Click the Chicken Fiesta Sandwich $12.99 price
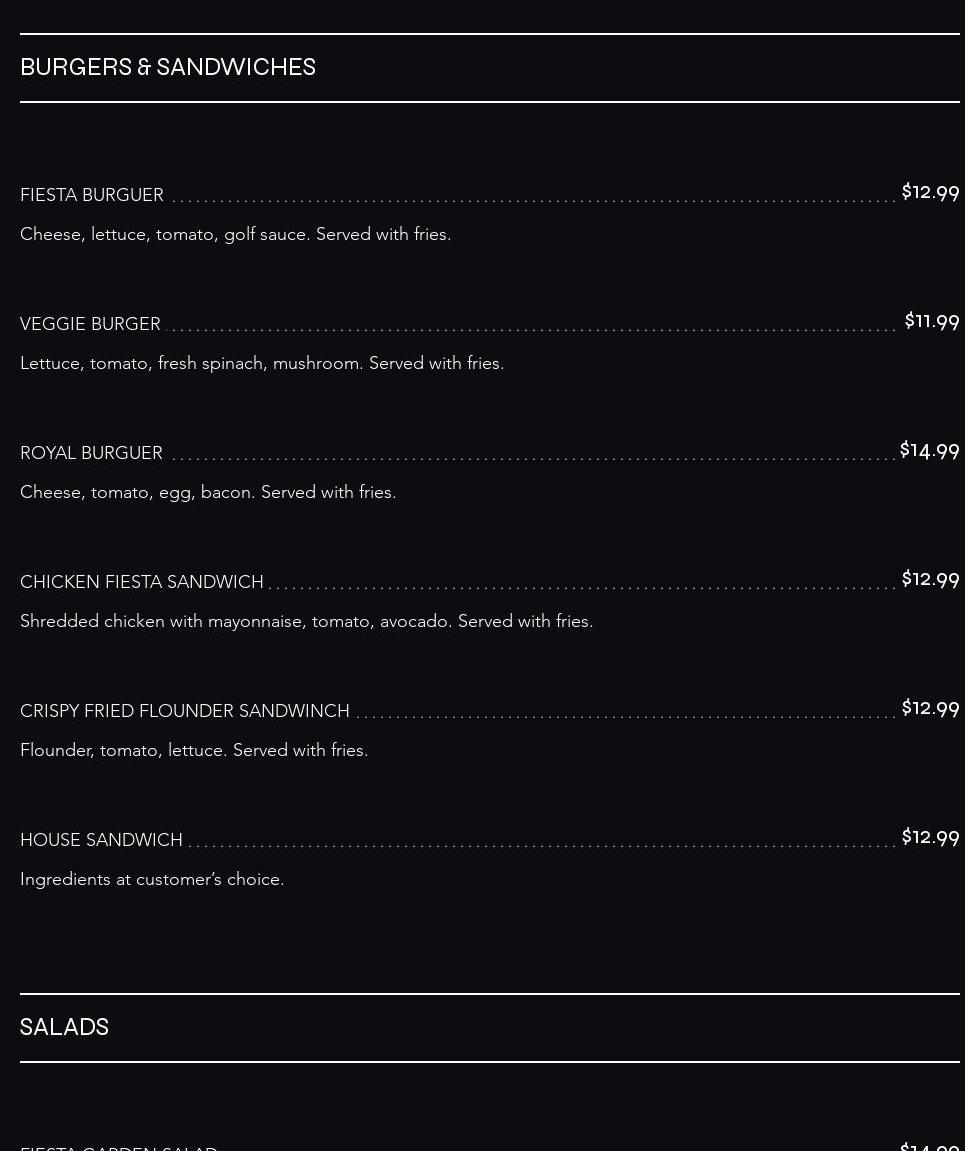The width and height of the screenshot is (965, 1151). tap(930, 579)
